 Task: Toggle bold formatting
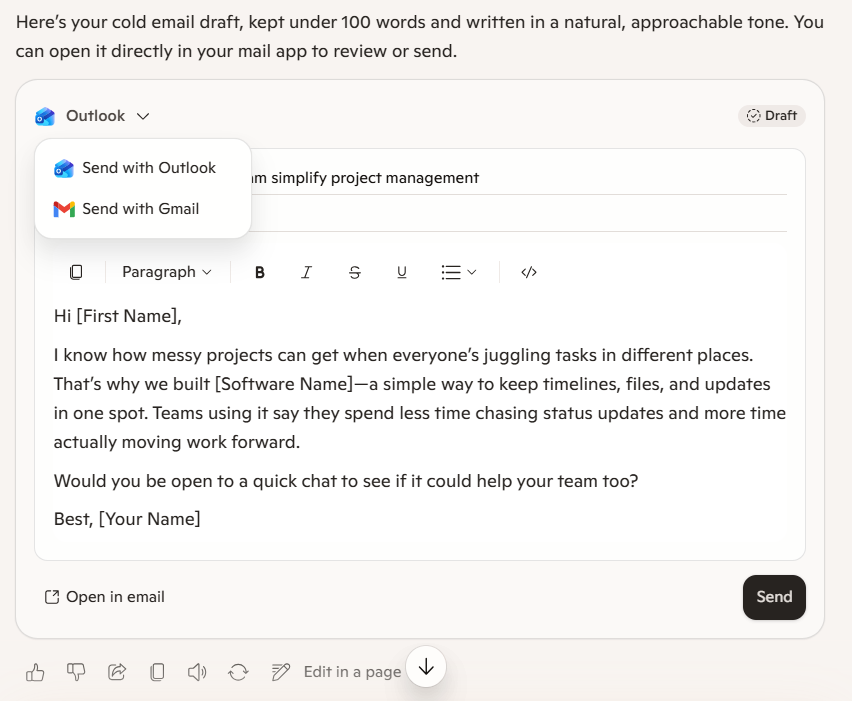(260, 272)
